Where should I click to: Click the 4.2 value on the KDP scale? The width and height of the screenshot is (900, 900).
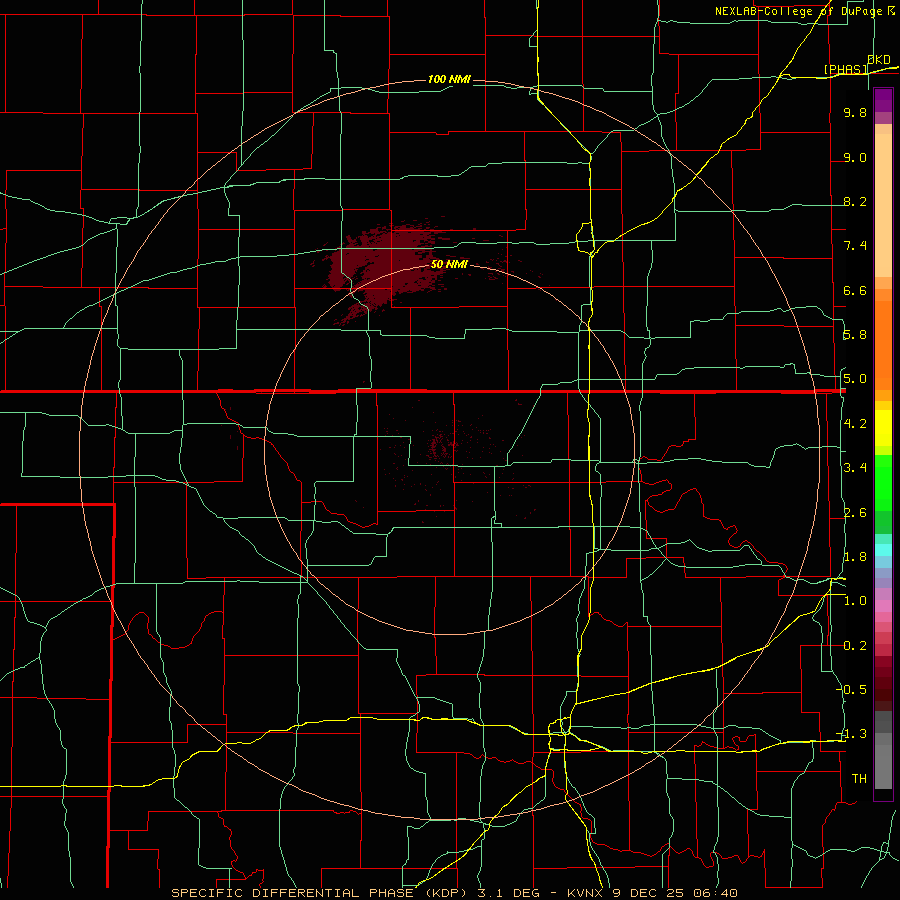point(855,424)
